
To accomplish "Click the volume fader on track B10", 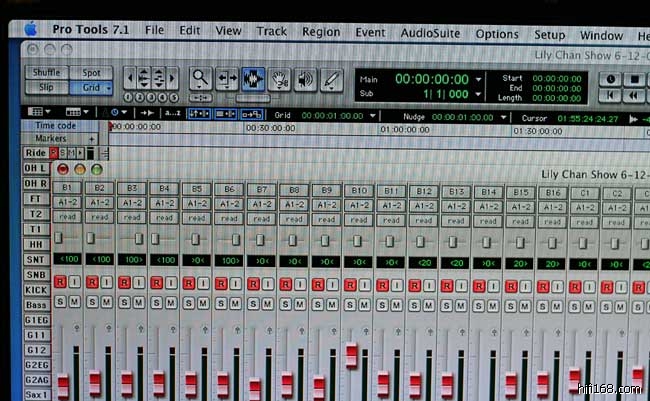I will (351, 356).
